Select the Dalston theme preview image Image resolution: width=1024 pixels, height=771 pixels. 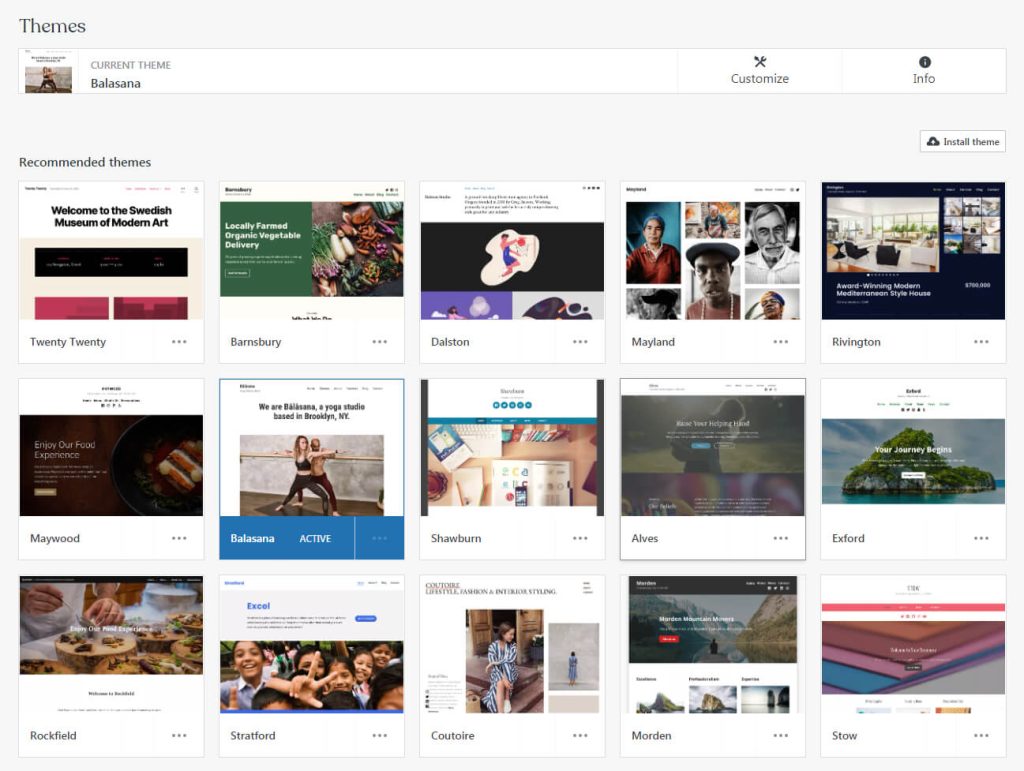[512, 250]
